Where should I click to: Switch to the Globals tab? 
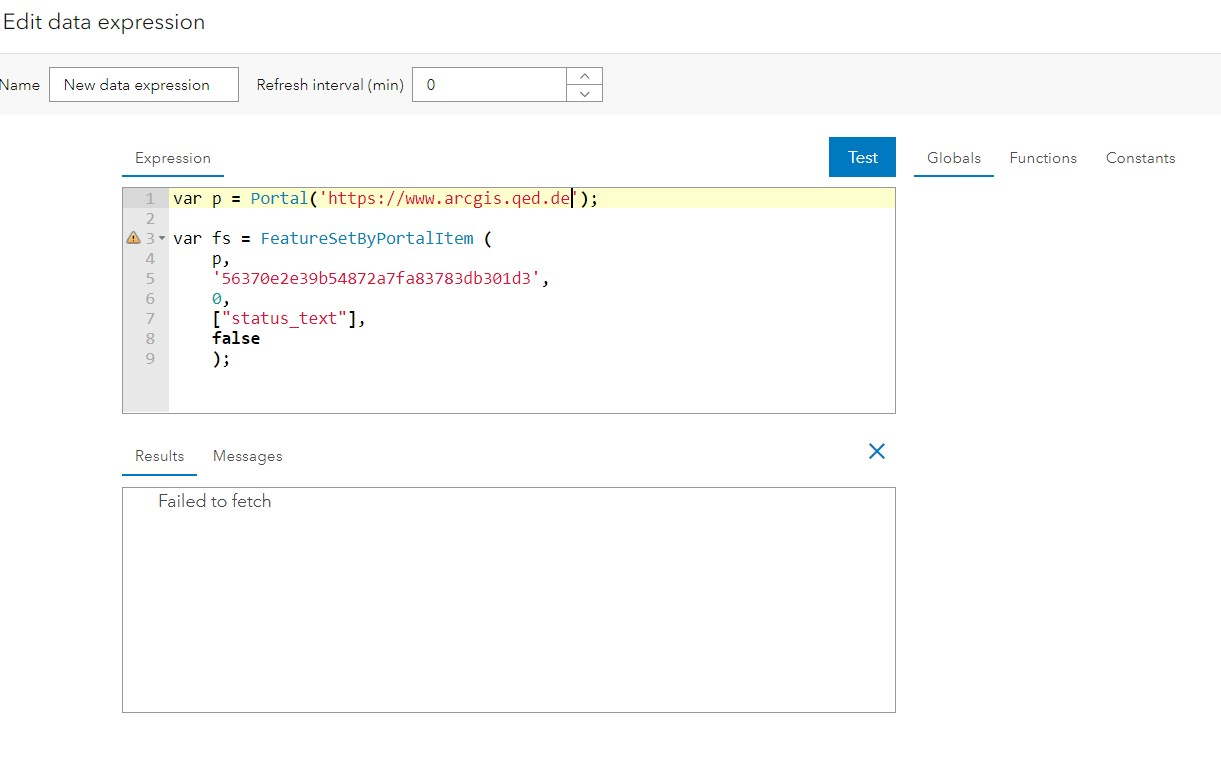(x=954, y=158)
